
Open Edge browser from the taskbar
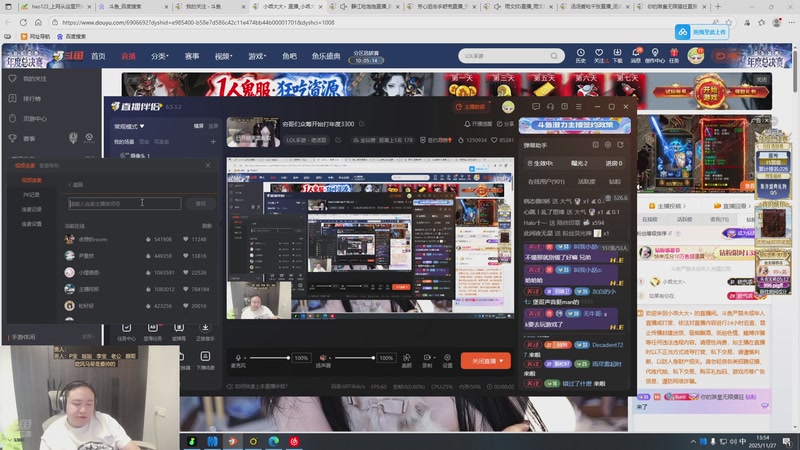[274, 441]
